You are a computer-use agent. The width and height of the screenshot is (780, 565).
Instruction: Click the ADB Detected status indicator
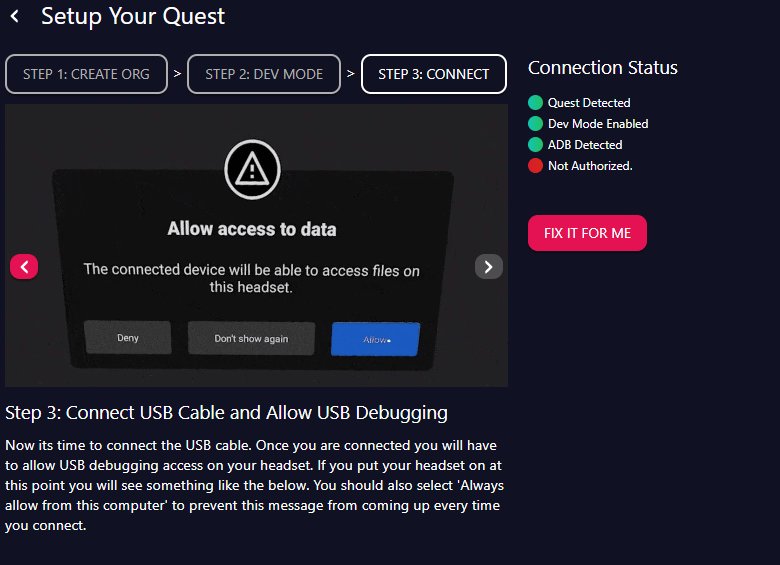(x=535, y=145)
